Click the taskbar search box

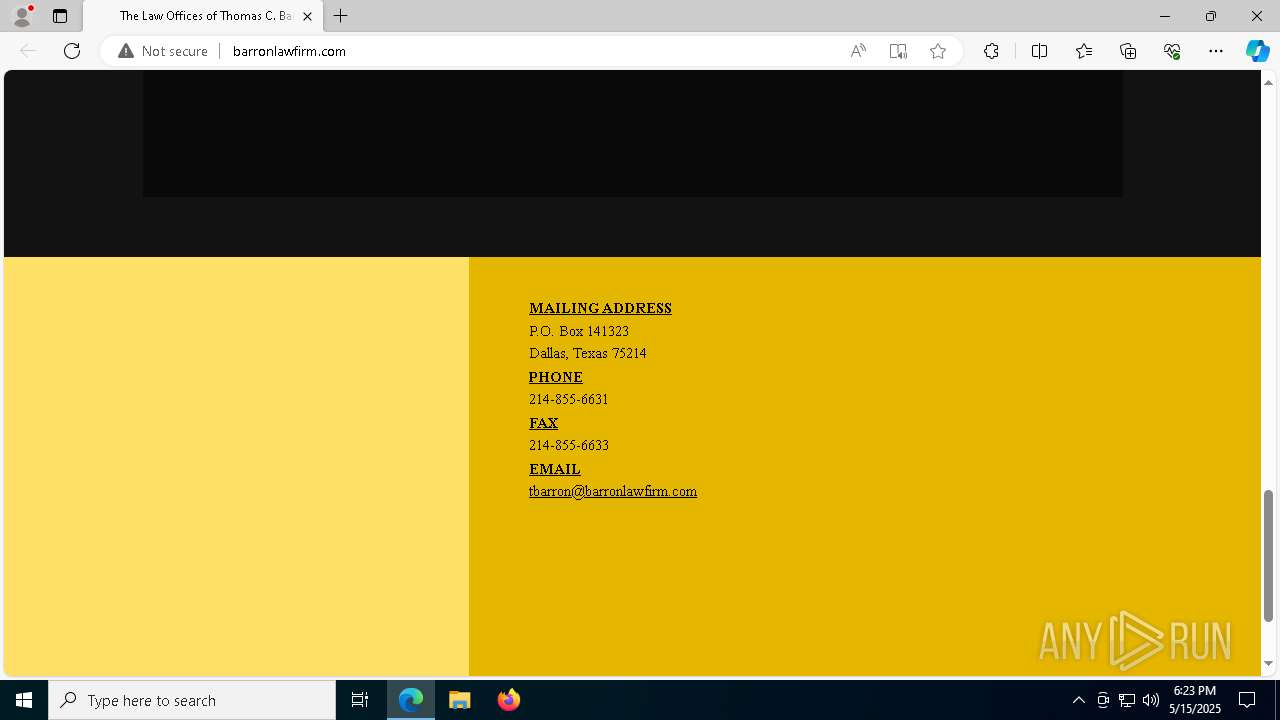[x=192, y=700]
